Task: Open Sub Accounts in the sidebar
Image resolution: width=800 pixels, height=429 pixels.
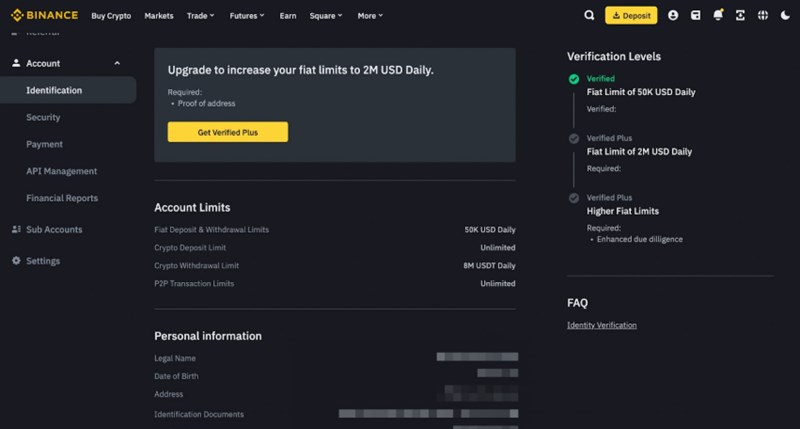Action: point(54,230)
